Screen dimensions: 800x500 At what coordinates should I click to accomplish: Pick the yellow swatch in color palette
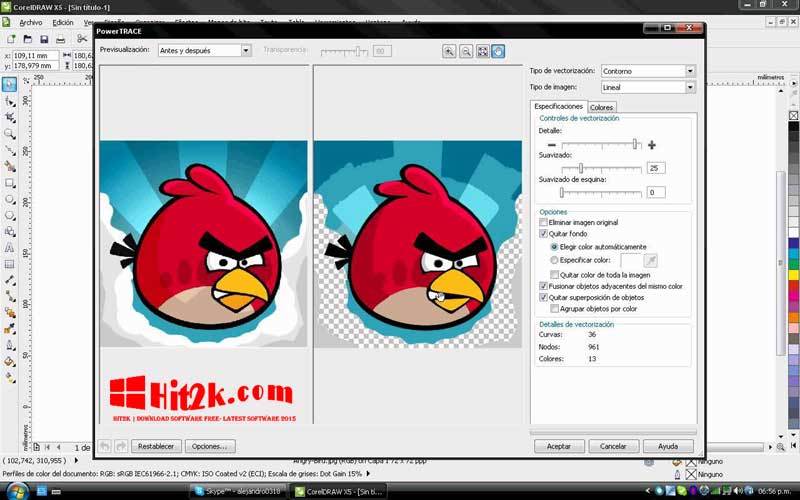pyautogui.click(x=794, y=275)
